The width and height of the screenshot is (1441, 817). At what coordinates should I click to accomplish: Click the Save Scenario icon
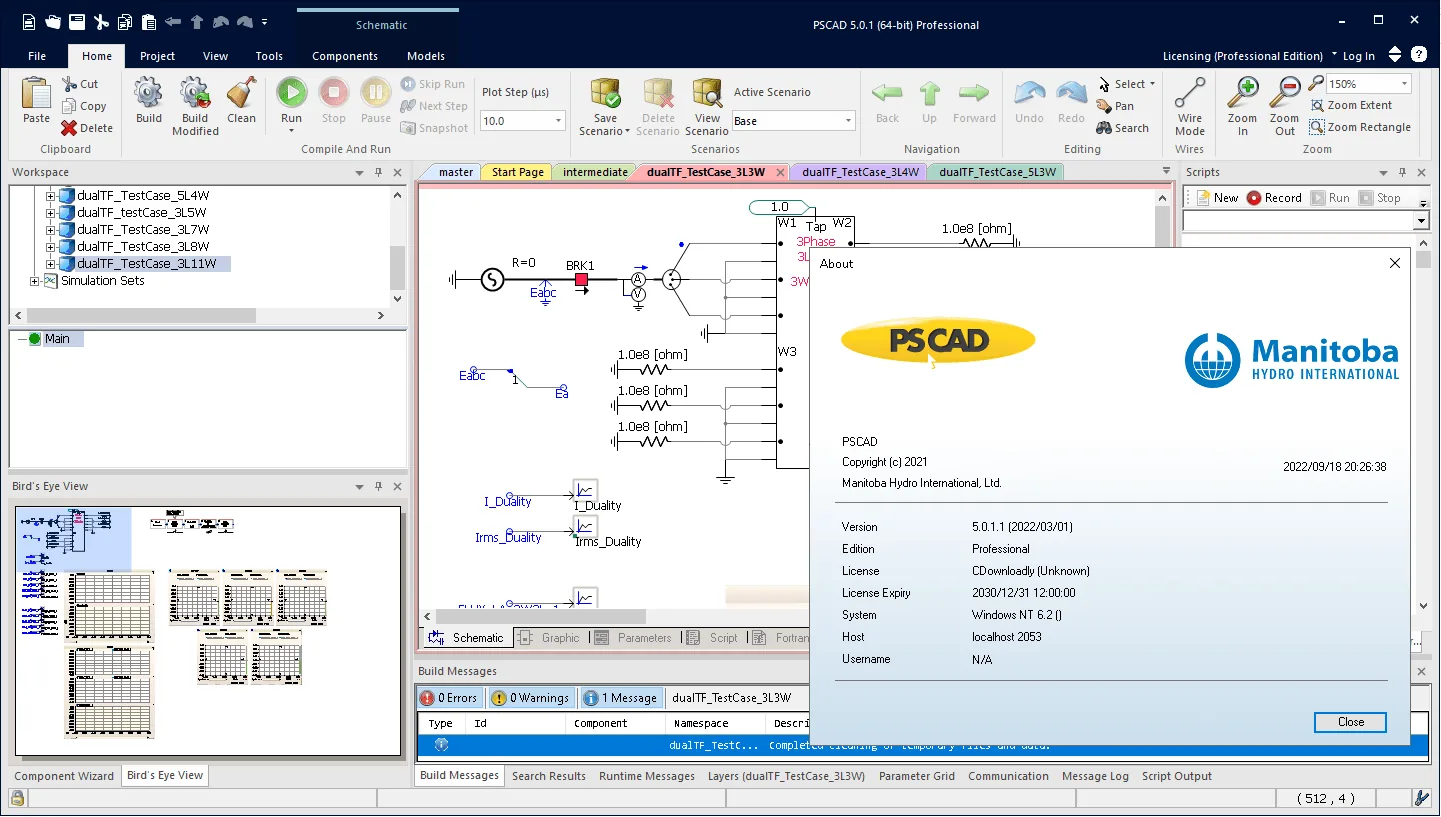point(605,93)
